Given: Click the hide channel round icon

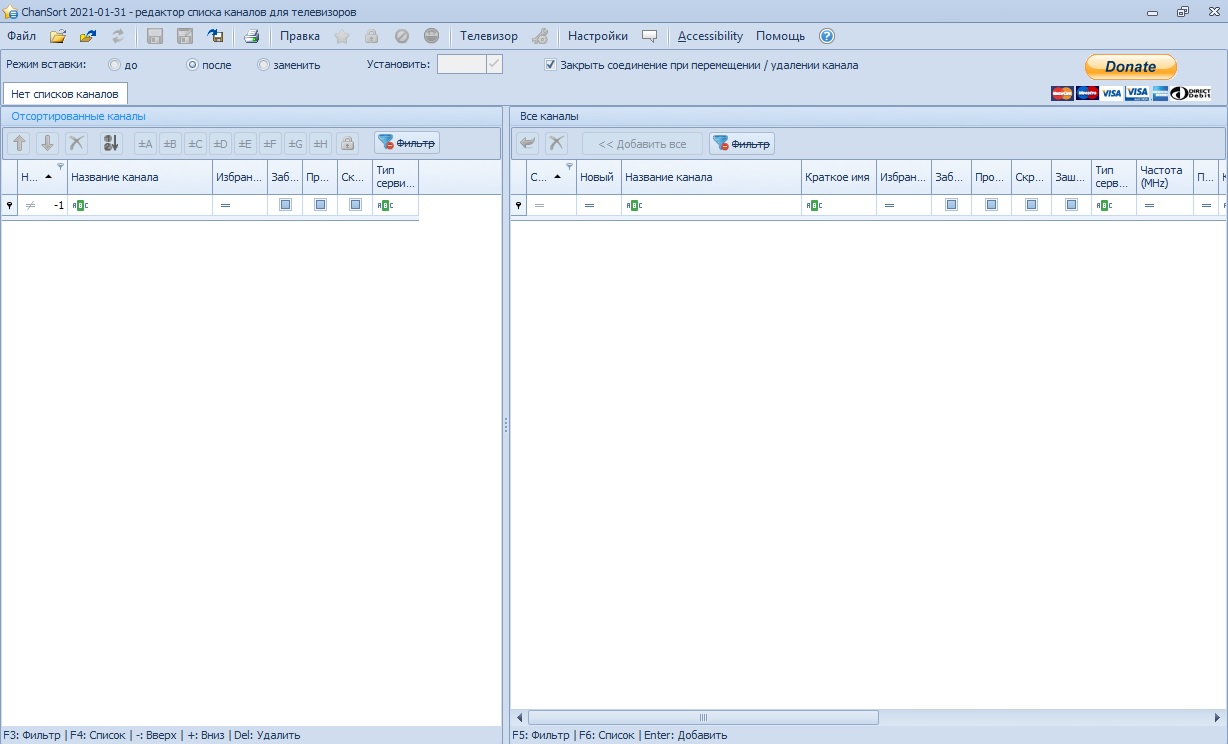Looking at the screenshot, I should [x=432, y=36].
